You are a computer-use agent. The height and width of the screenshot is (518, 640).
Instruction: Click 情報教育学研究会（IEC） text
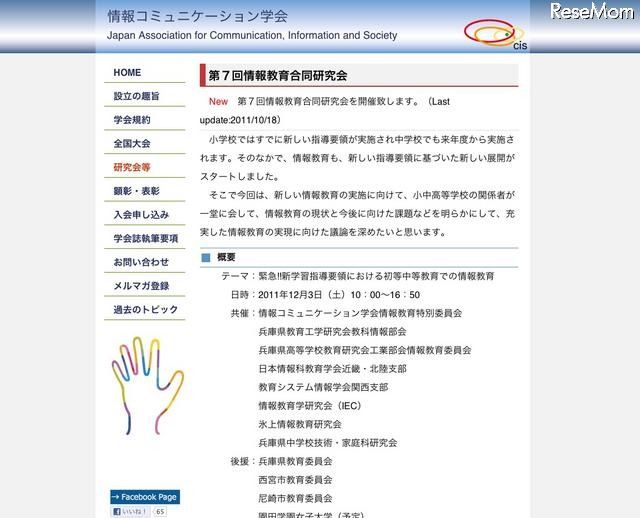tap(310, 406)
